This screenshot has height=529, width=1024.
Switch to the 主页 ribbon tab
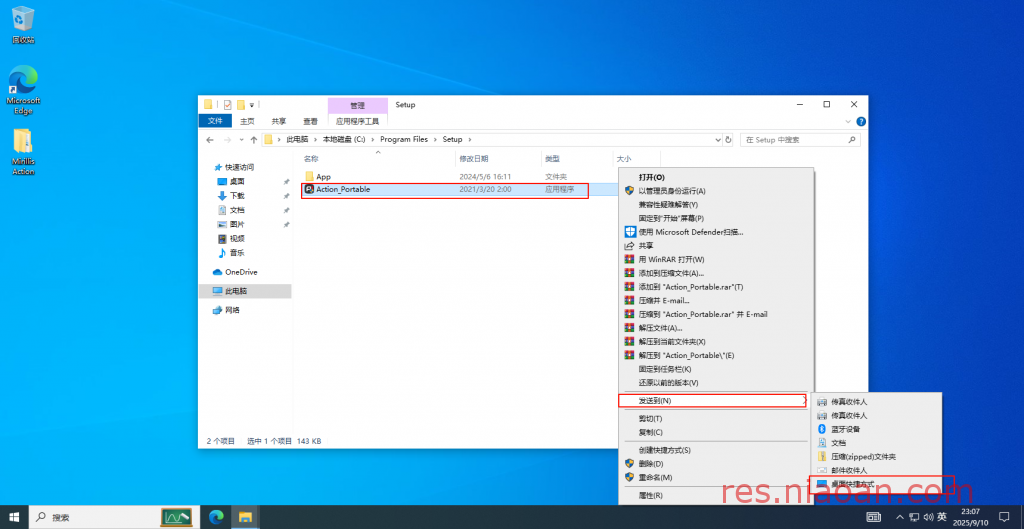tap(247, 121)
